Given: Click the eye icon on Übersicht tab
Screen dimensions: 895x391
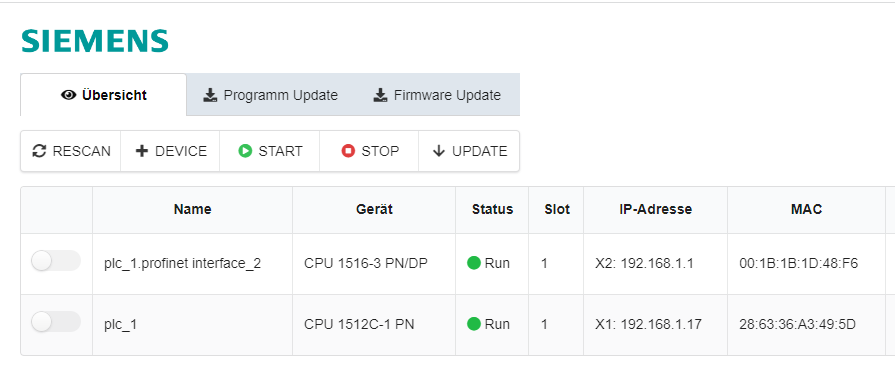Looking at the screenshot, I should [x=68, y=95].
